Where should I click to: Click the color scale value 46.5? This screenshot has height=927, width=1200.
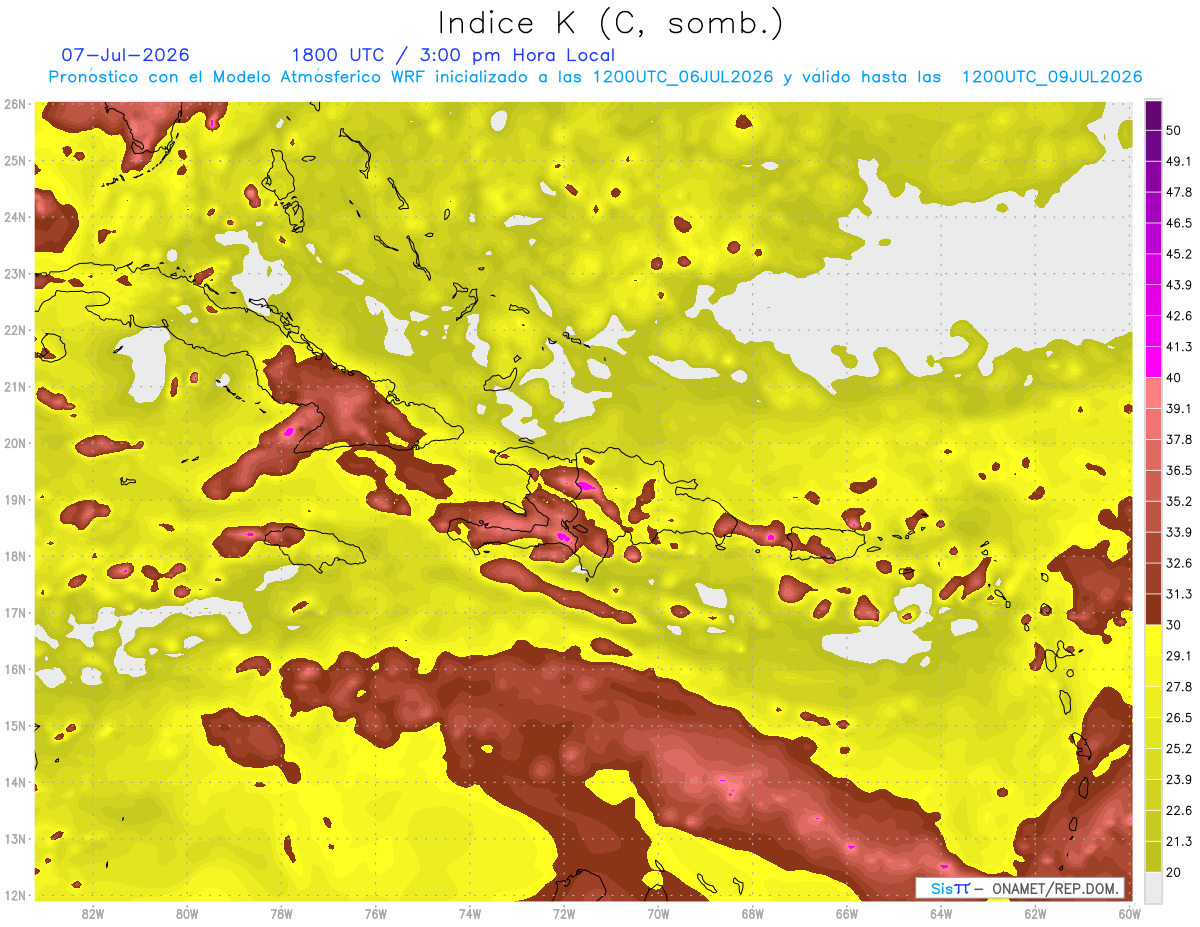click(1179, 223)
